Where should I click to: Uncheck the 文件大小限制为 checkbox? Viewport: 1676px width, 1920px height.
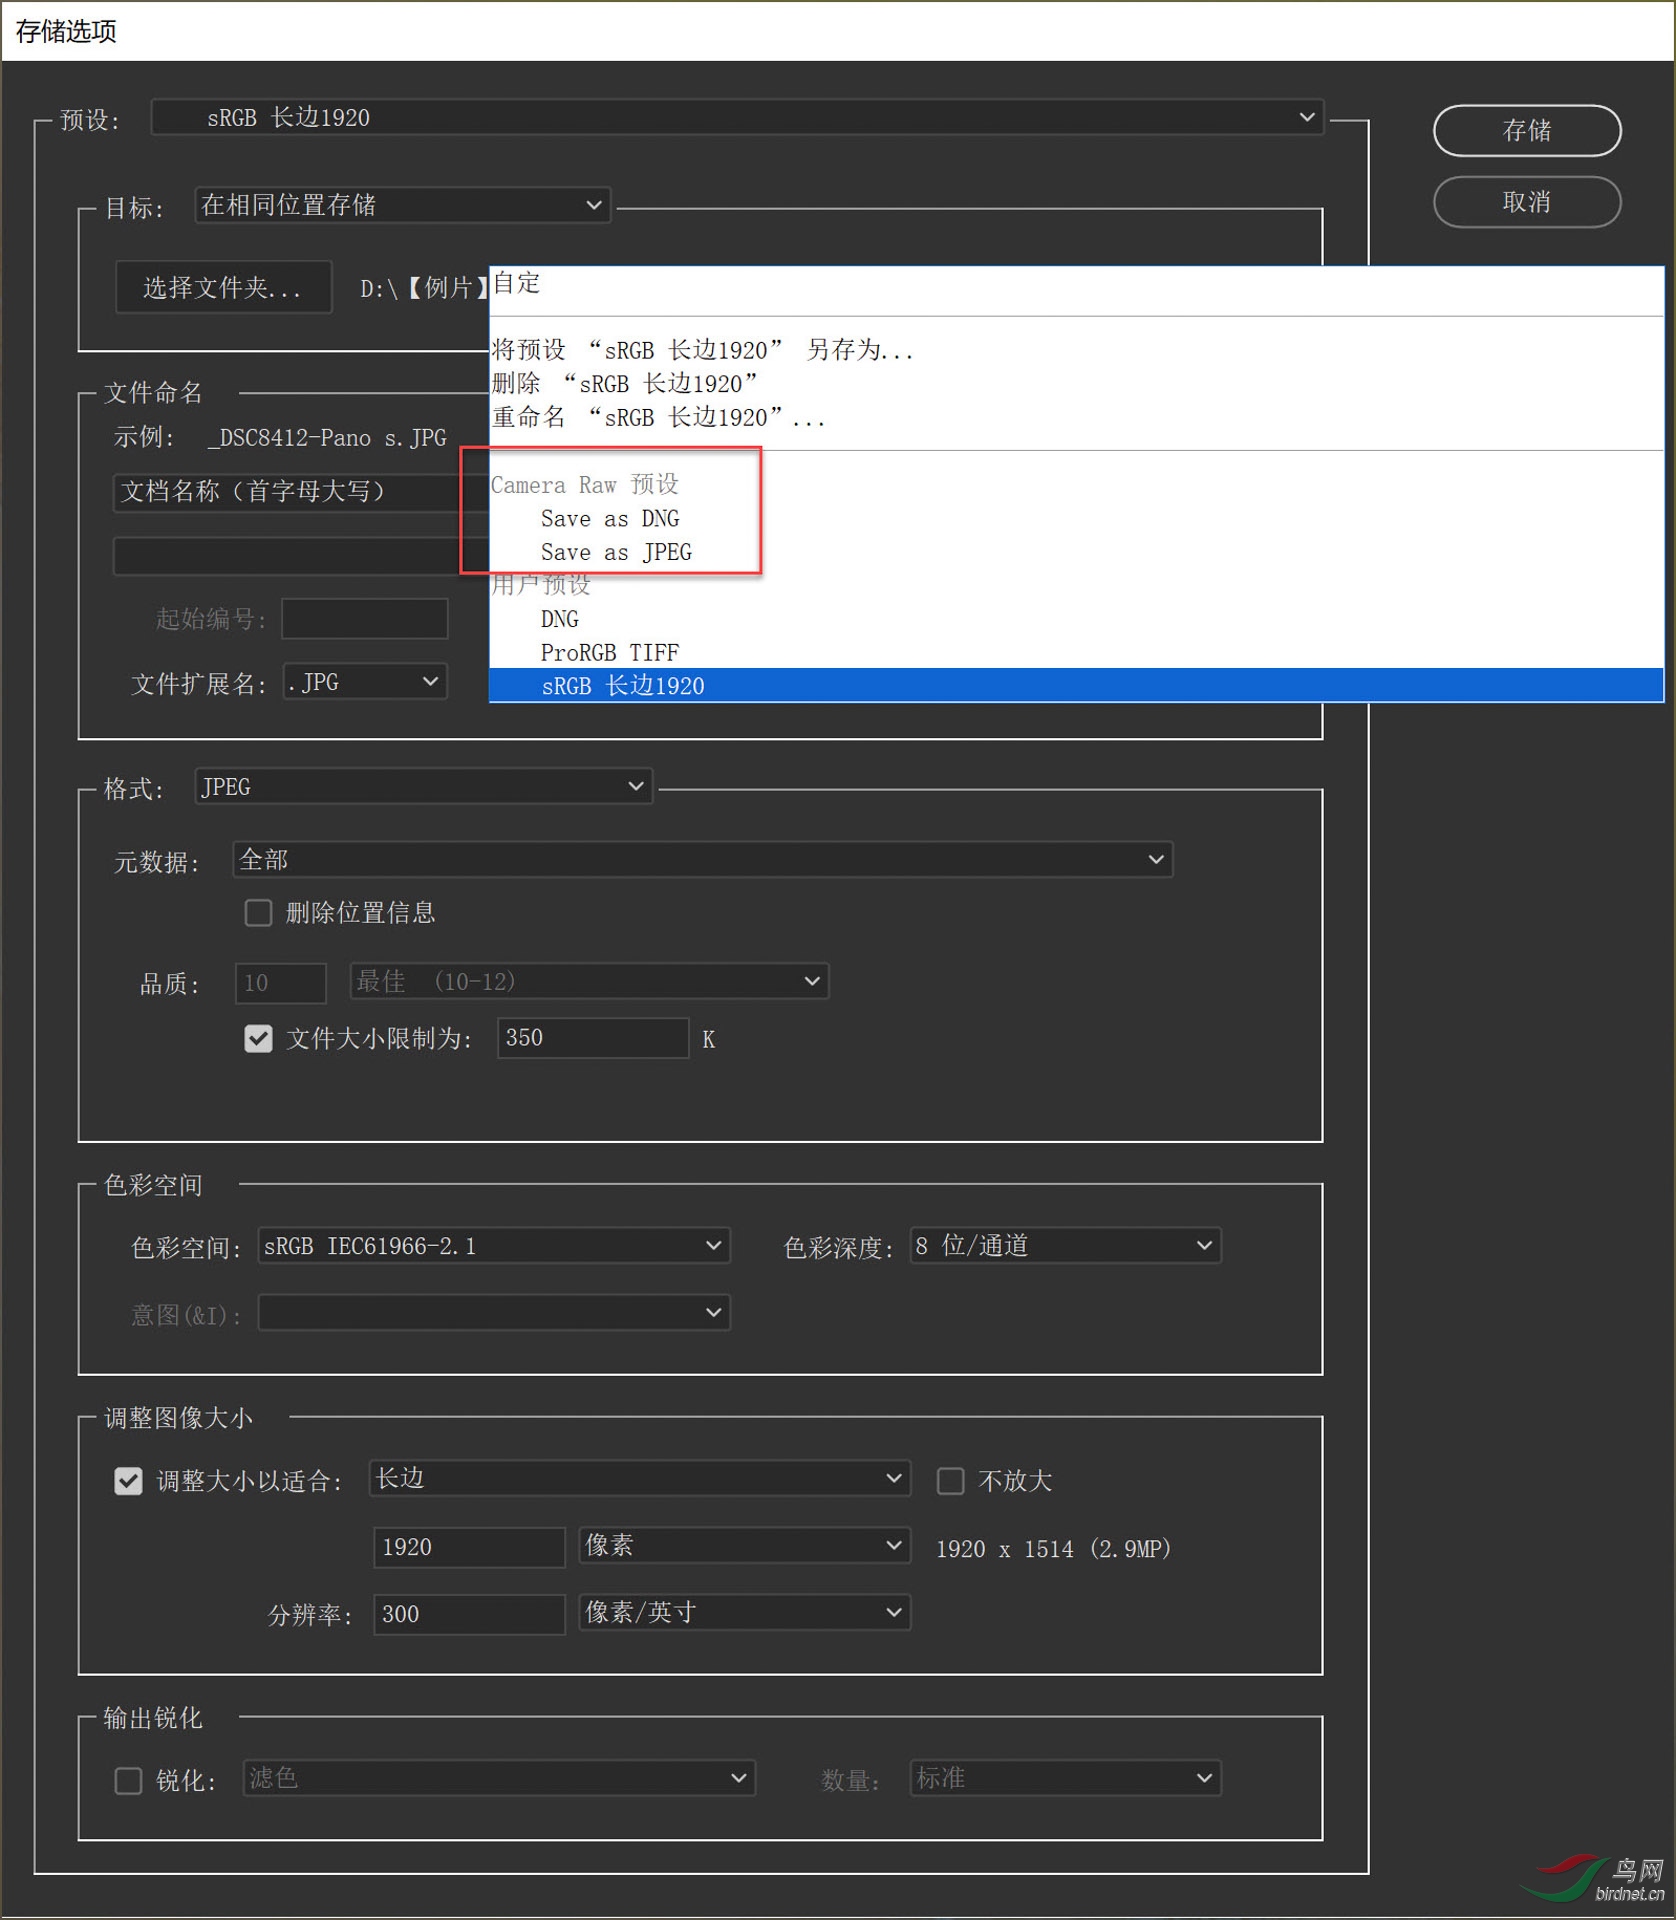[258, 1038]
